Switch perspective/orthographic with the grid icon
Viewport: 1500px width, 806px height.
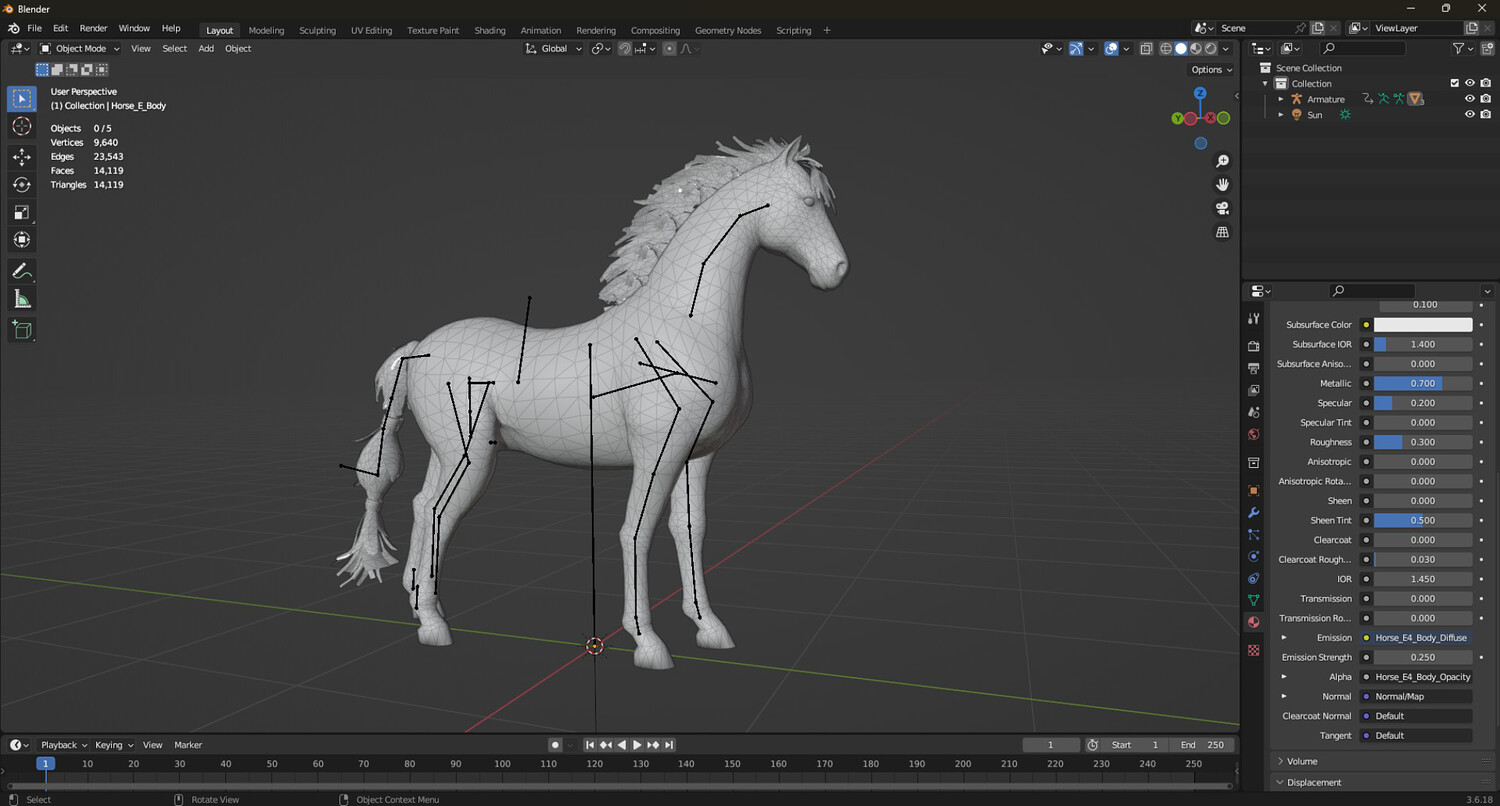coord(1222,232)
